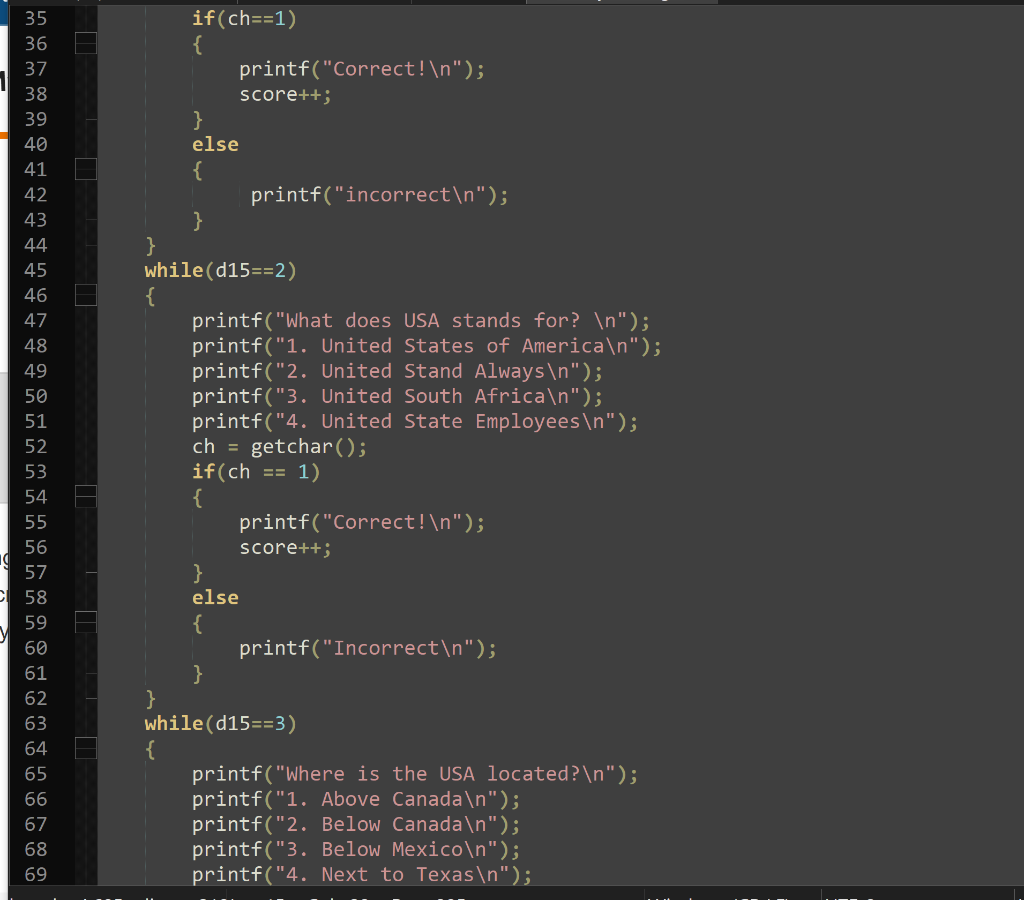Click the else keyword on line 58
Screen dimensions: 1024x900
[215, 597]
